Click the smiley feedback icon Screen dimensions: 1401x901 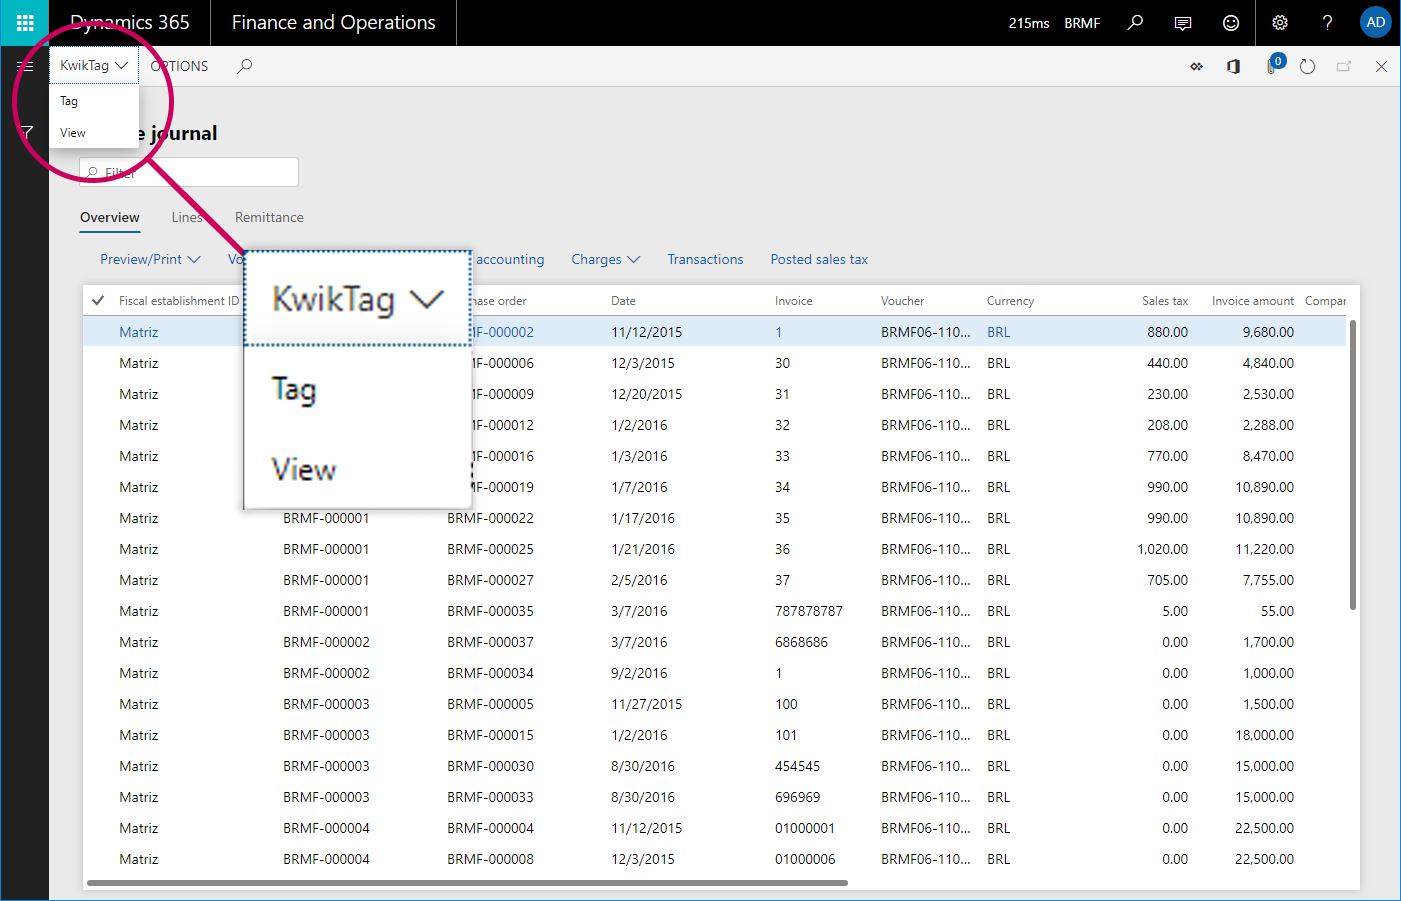[x=1231, y=23]
